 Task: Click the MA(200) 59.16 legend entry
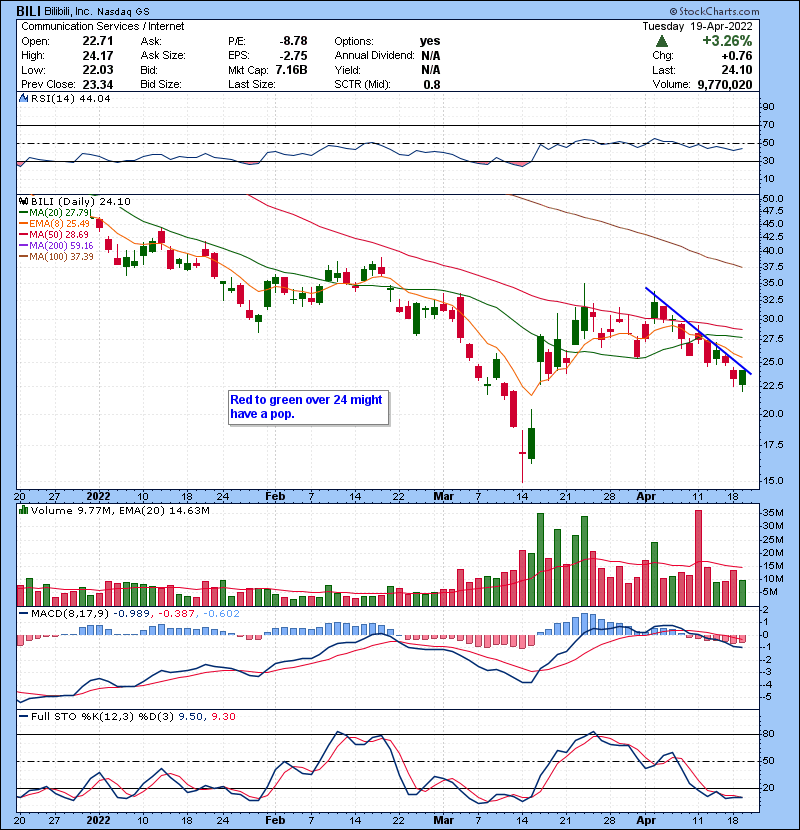(x=56, y=246)
